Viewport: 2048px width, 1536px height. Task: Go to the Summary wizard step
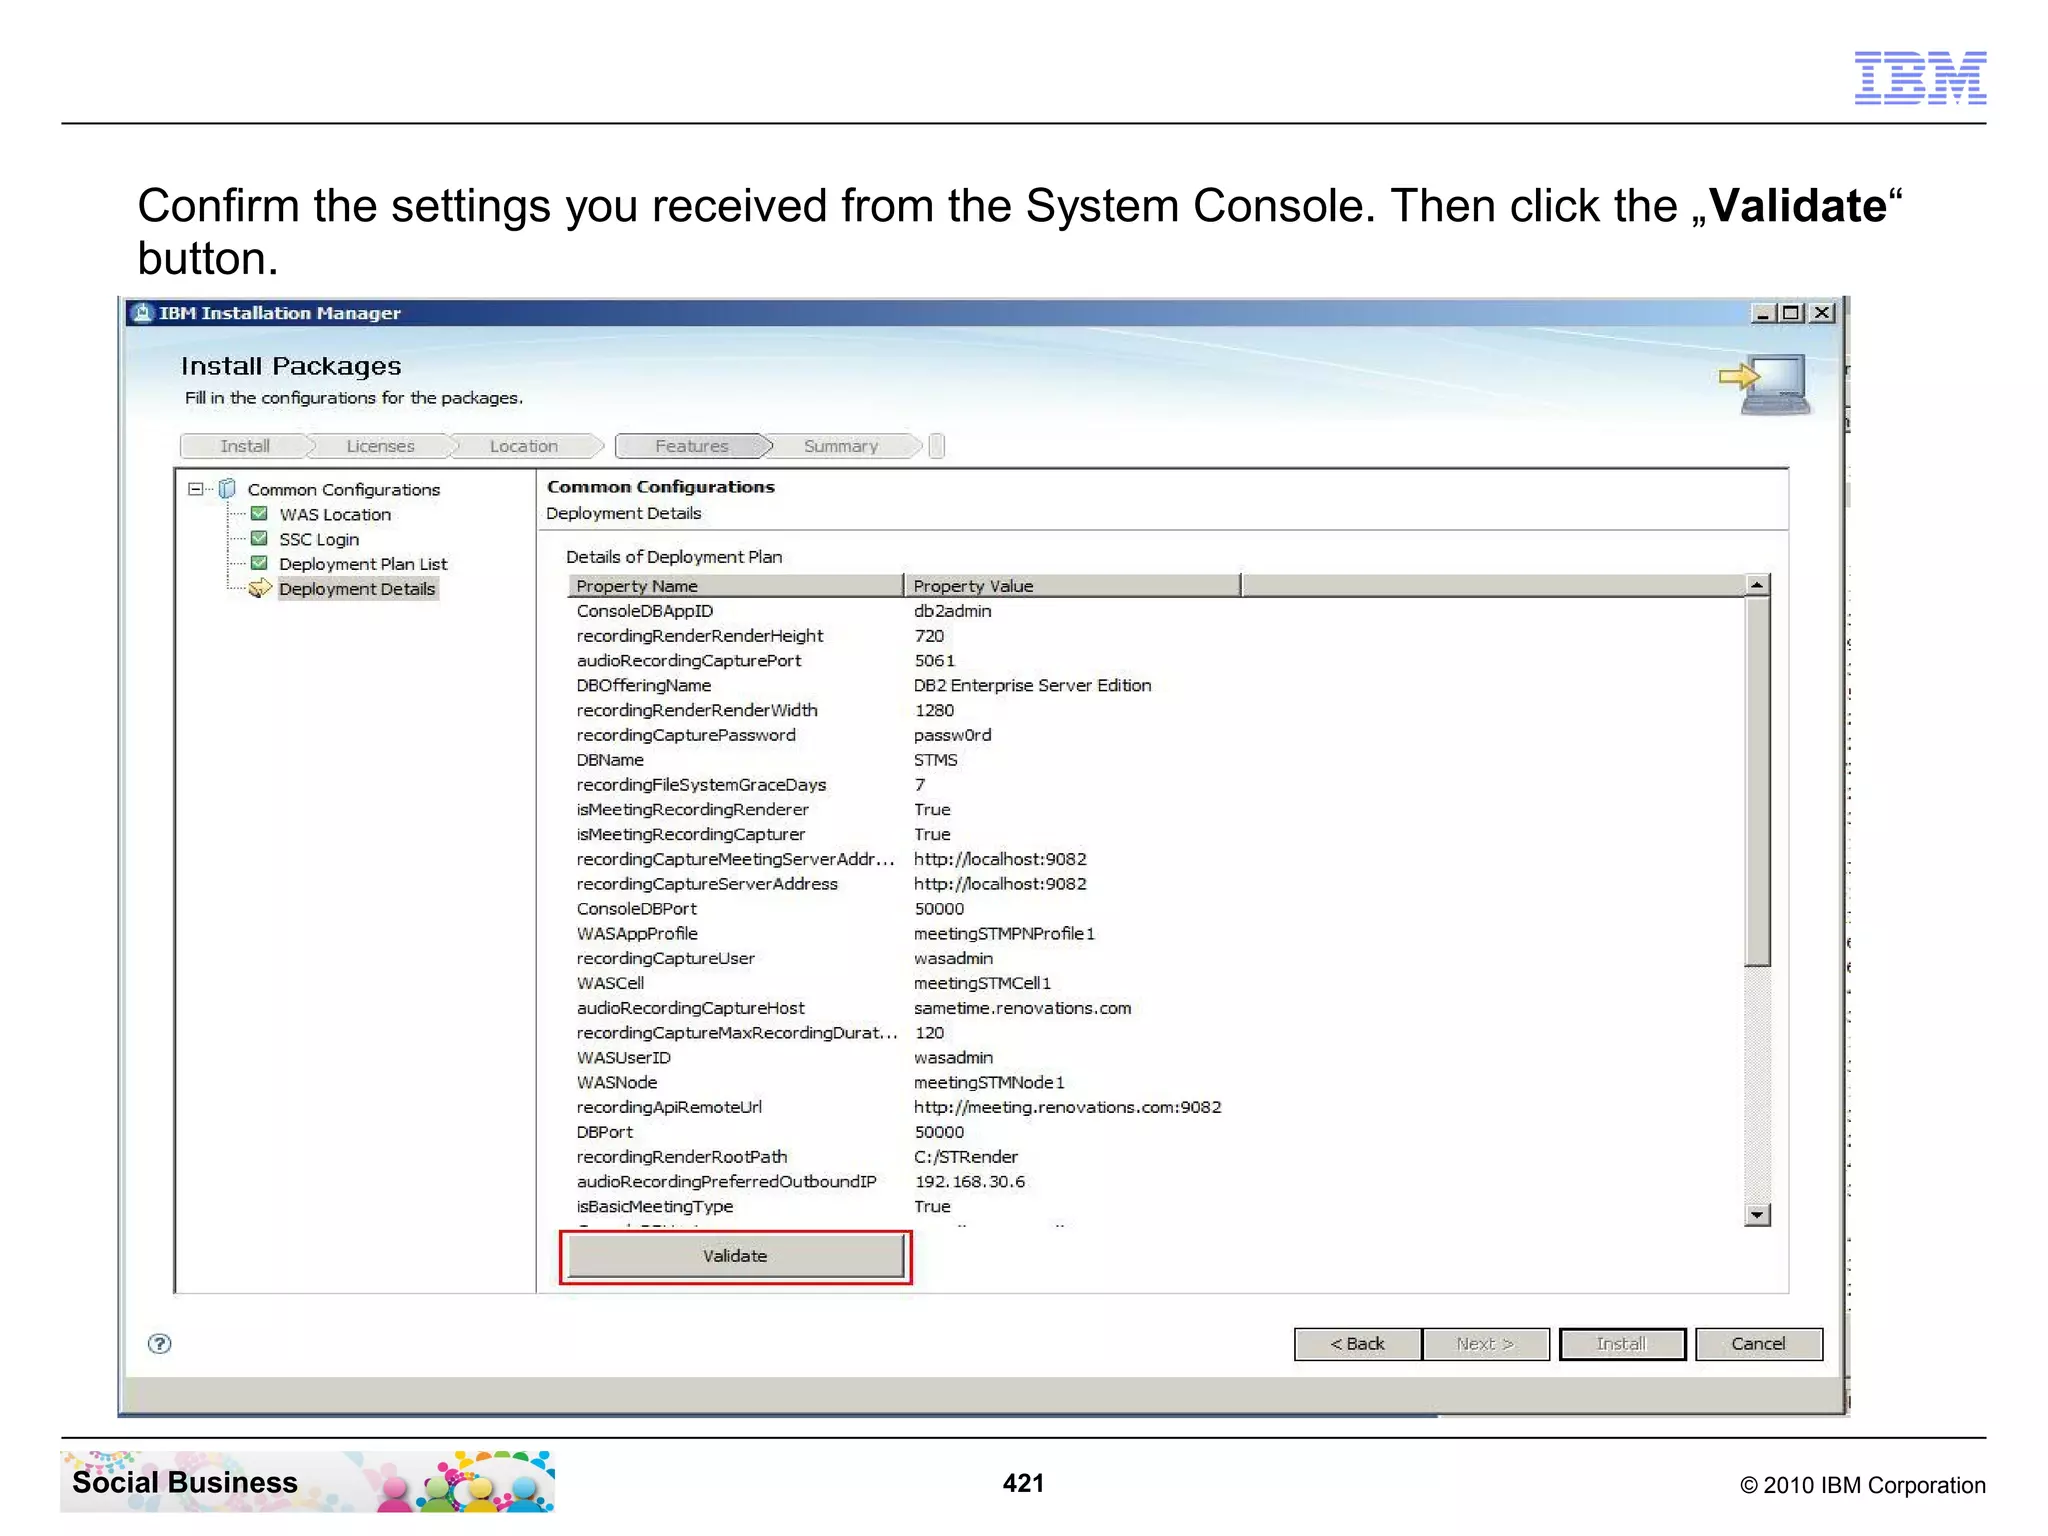841,446
